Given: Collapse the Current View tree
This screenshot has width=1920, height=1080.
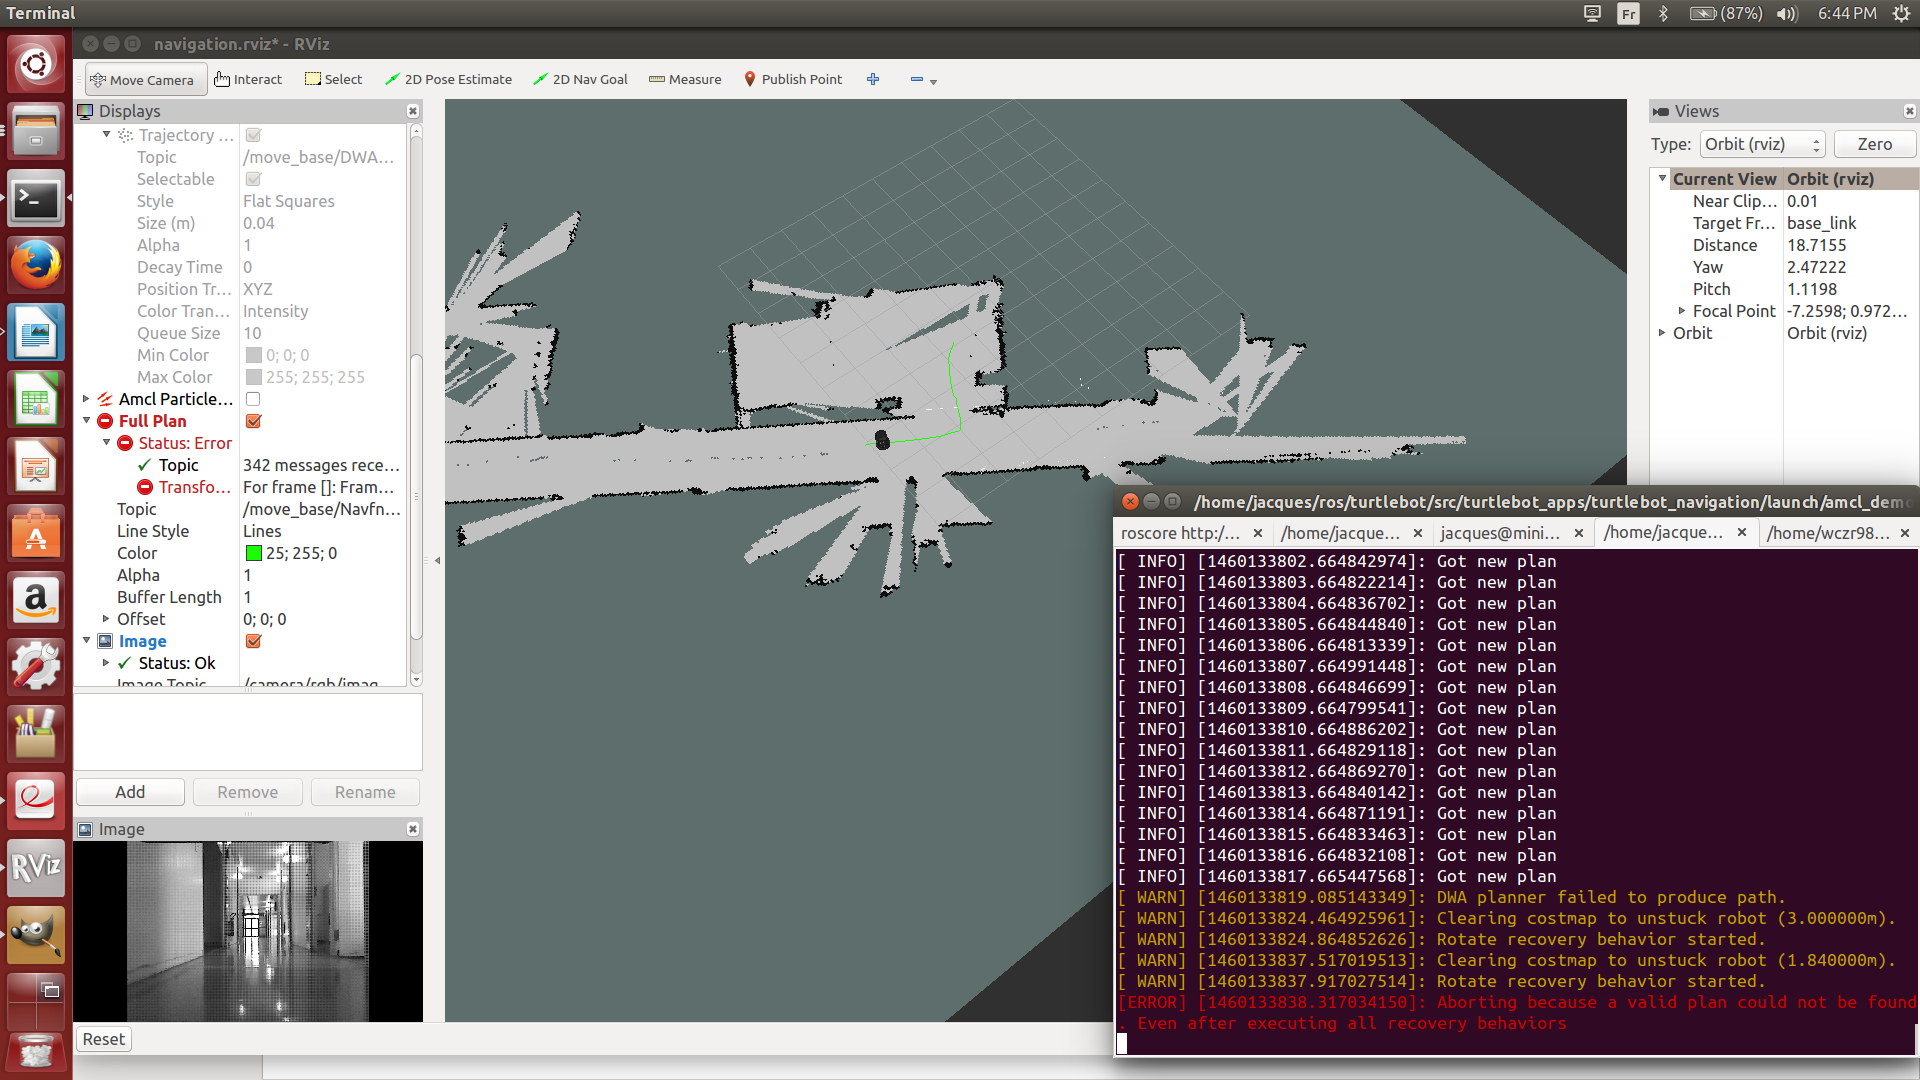Looking at the screenshot, I should [1662, 178].
